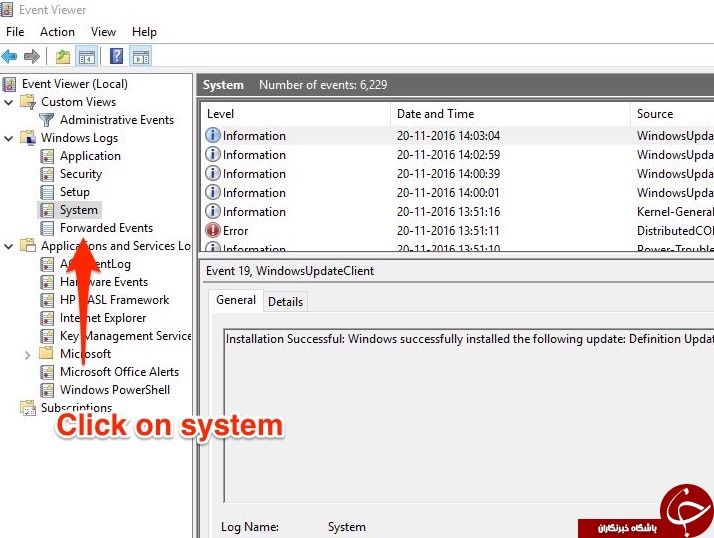Click the Event Viewer (Local) root icon
This screenshot has height=538, width=714.
pos(9,84)
